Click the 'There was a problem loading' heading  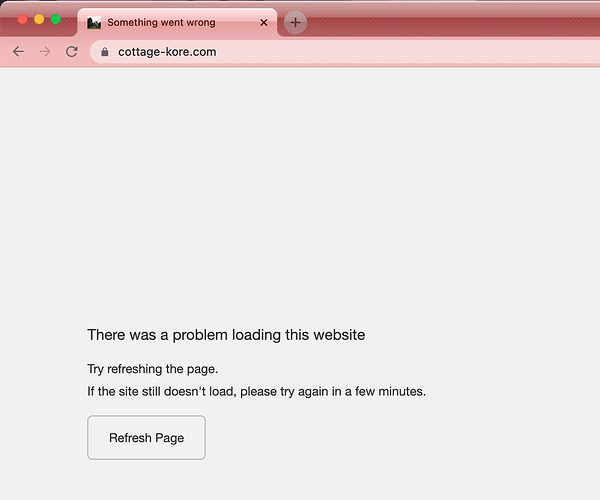click(226, 335)
